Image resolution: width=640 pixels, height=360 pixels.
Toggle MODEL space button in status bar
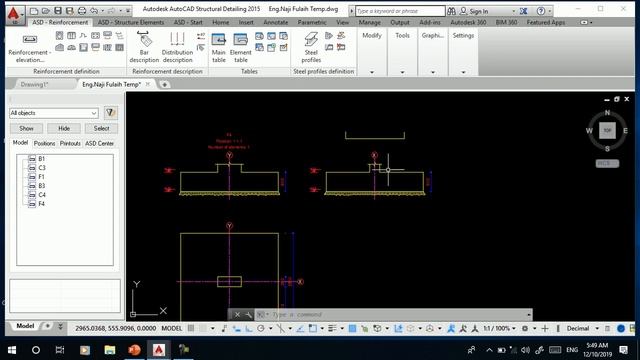pyautogui.click(x=171, y=328)
